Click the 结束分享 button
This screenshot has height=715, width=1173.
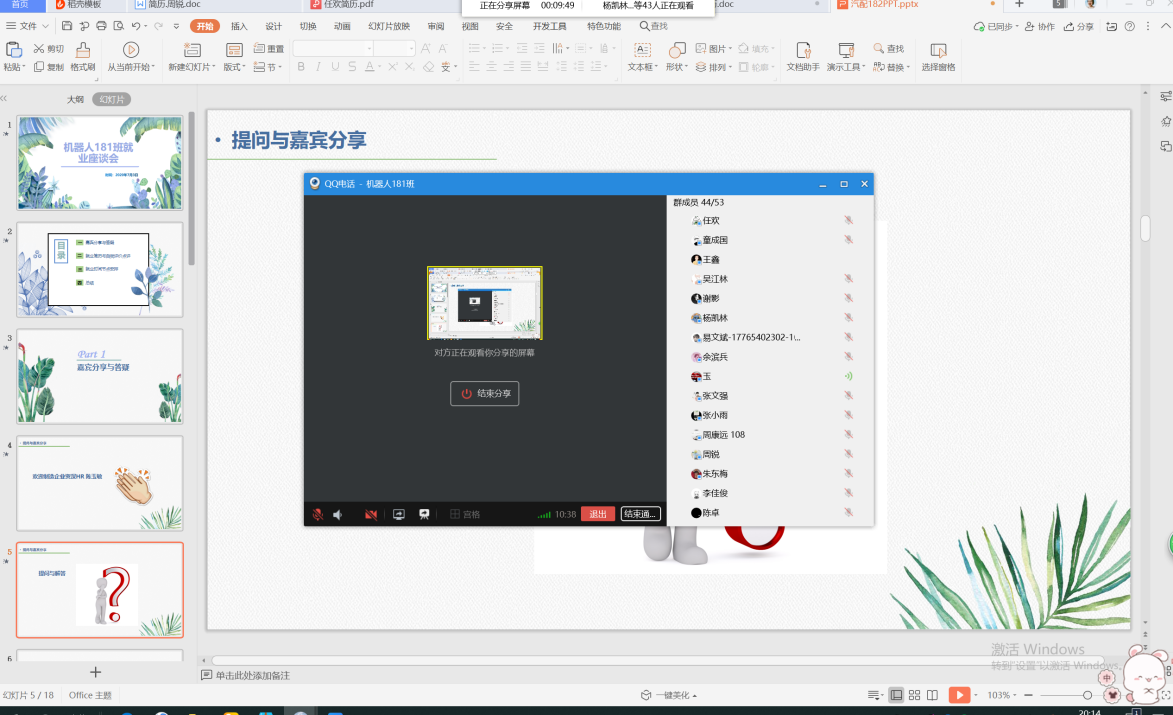pyautogui.click(x=485, y=393)
